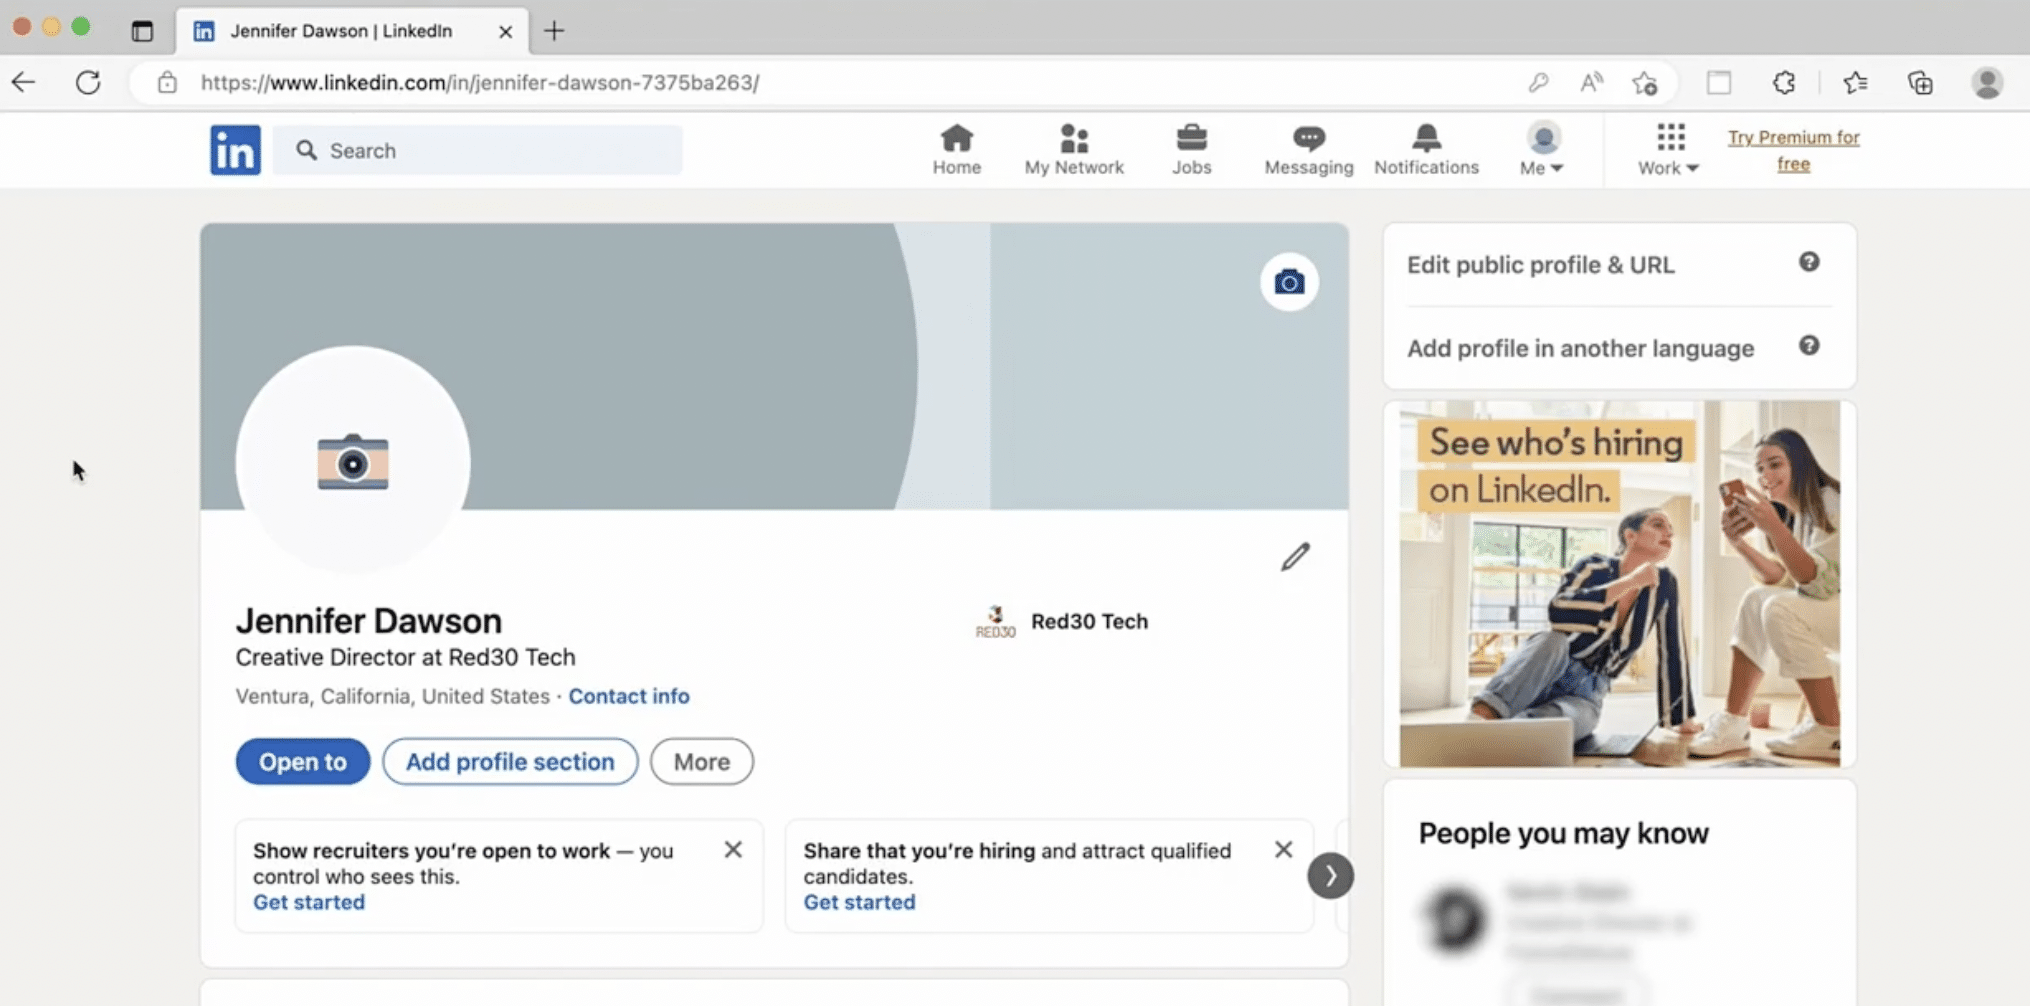This screenshot has width=2030, height=1006.
Task: View Notifications bell
Action: [1426, 150]
